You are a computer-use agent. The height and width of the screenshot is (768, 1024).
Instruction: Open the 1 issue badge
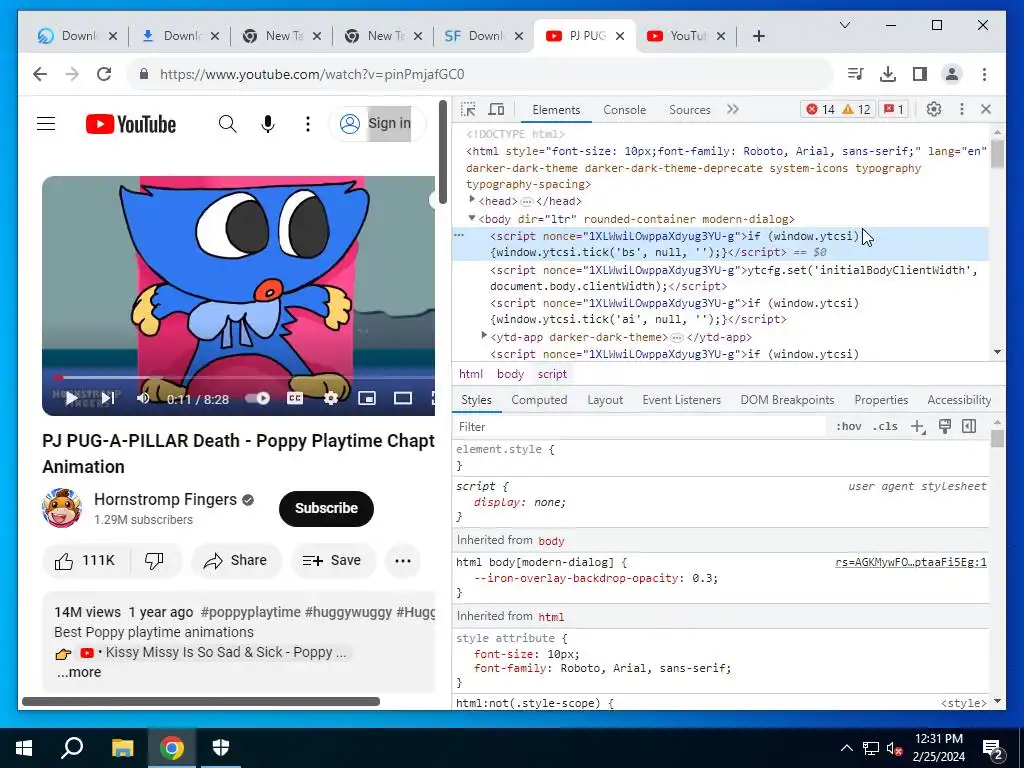(x=893, y=109)
